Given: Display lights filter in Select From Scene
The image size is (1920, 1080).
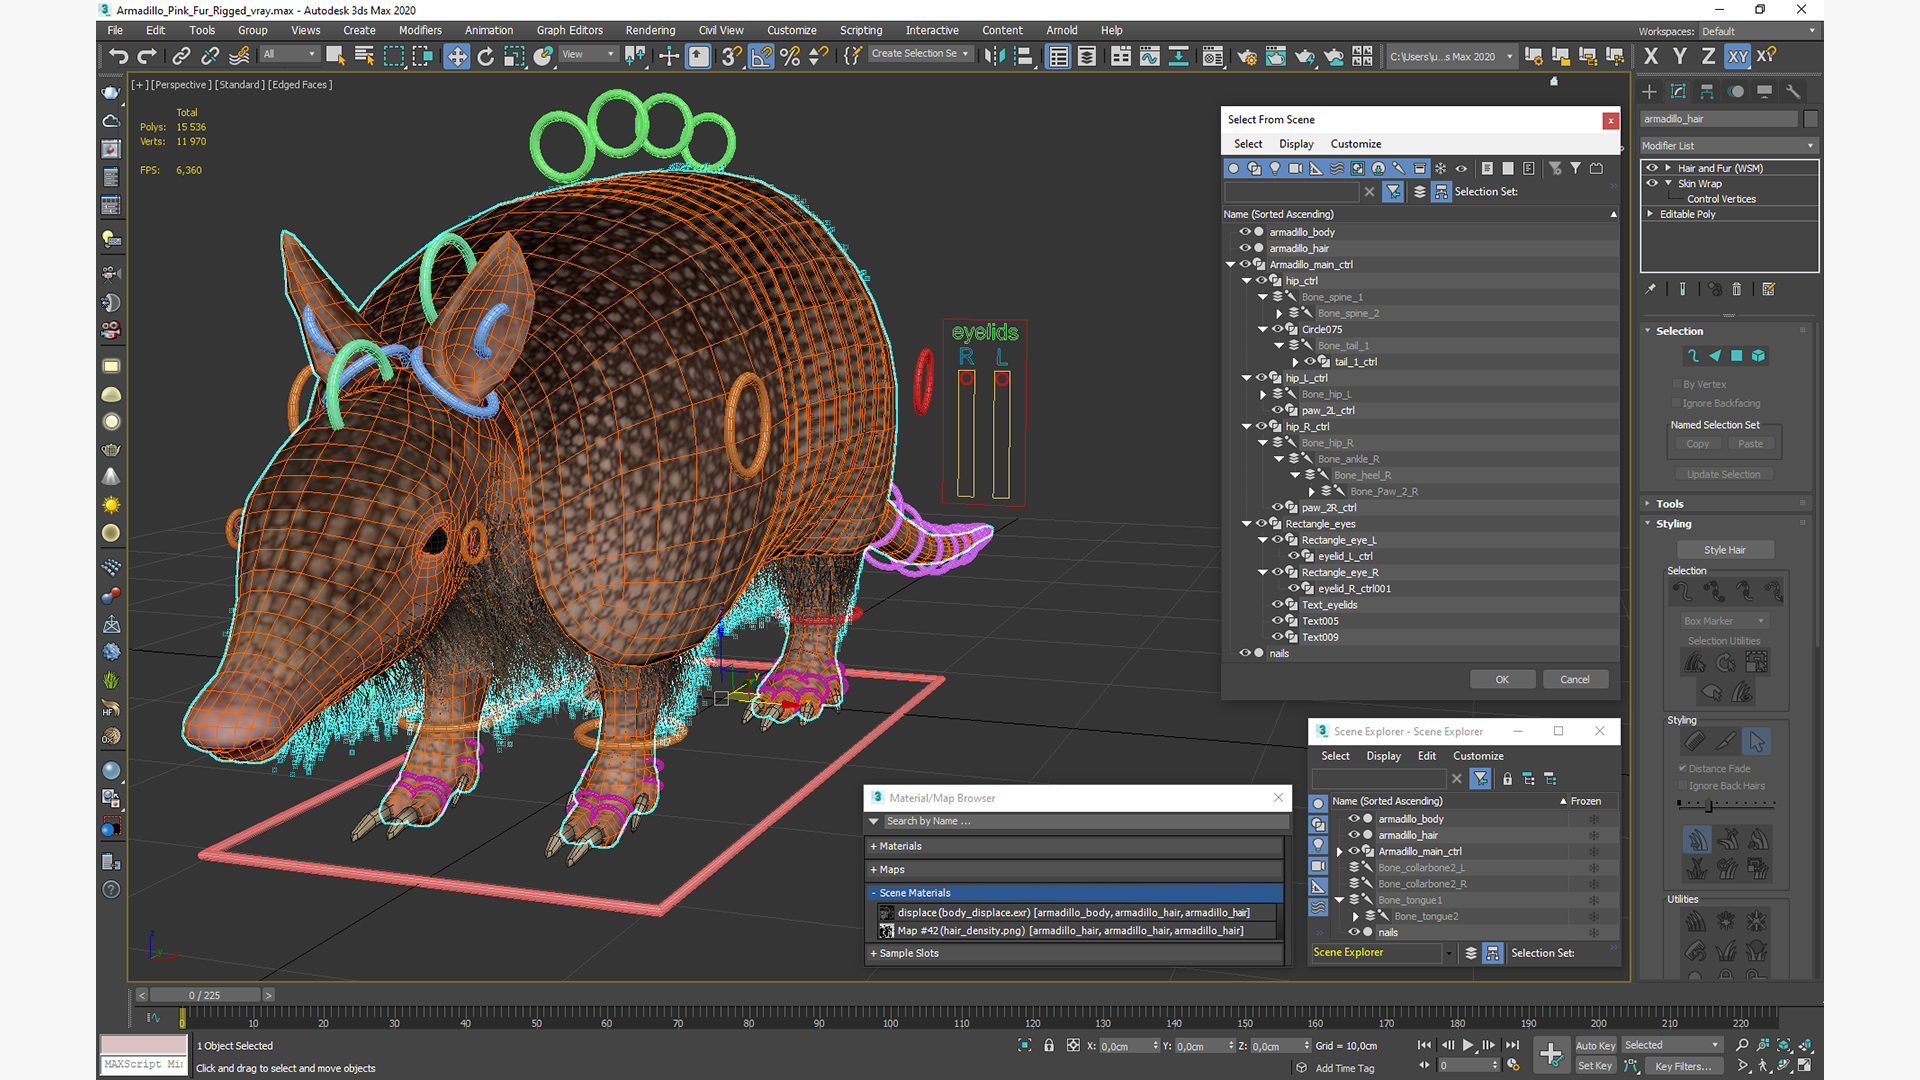Looking at the screenshot, I should 1275,168.
